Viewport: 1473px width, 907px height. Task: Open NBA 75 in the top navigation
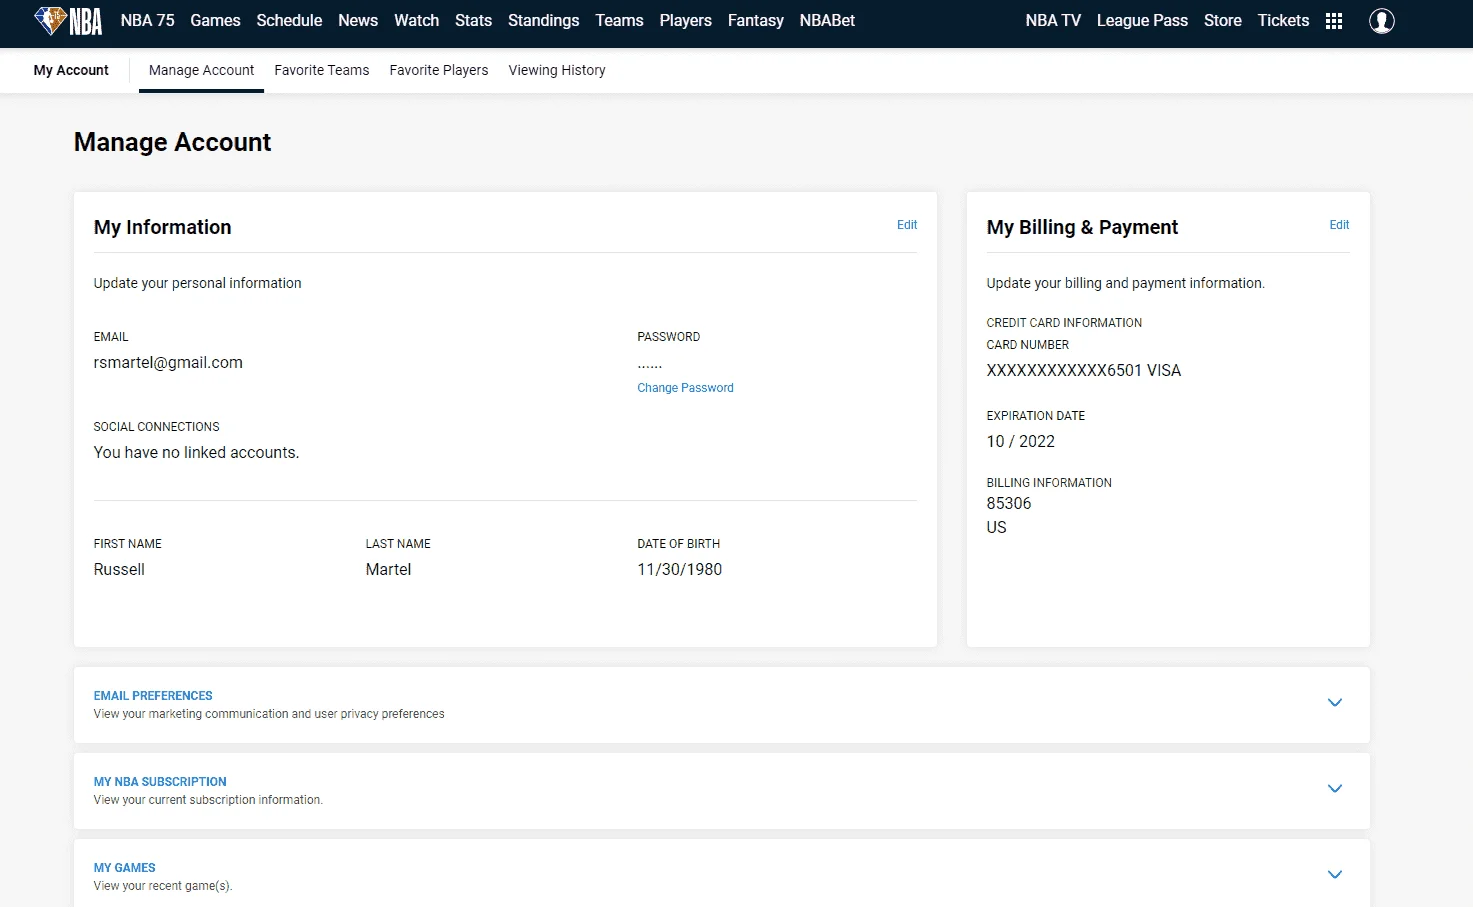coord(147,20)
